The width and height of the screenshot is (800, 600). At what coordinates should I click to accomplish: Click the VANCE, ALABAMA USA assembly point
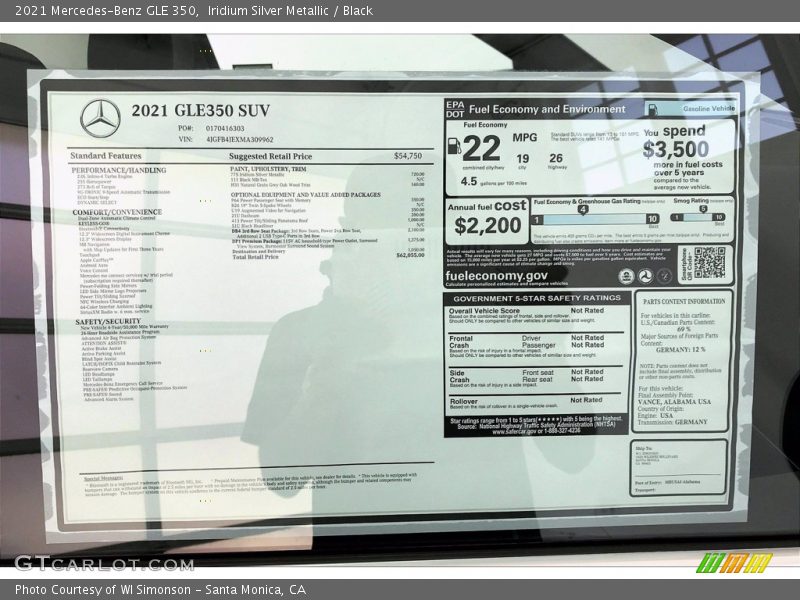(x=674, y=402)
